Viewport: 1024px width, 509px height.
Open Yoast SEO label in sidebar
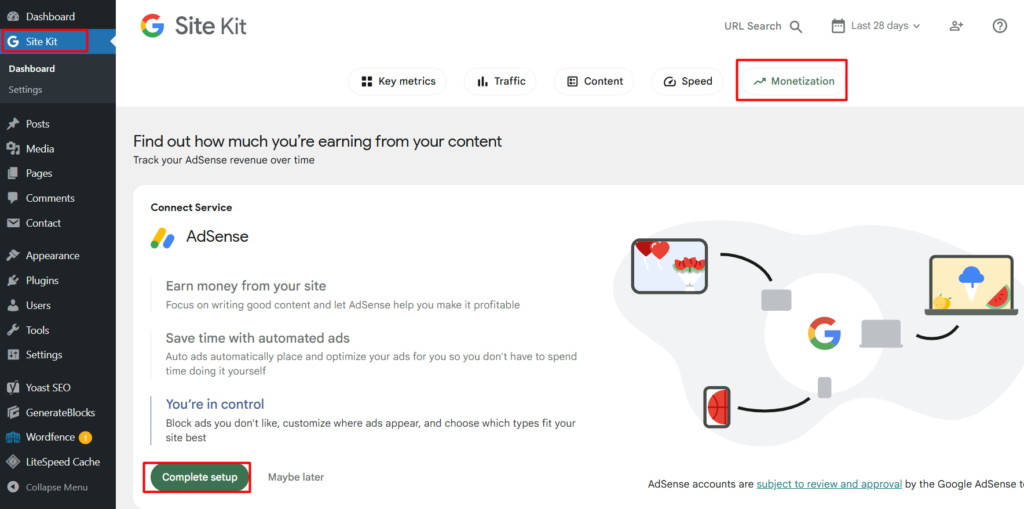click(x=48, y=387)
